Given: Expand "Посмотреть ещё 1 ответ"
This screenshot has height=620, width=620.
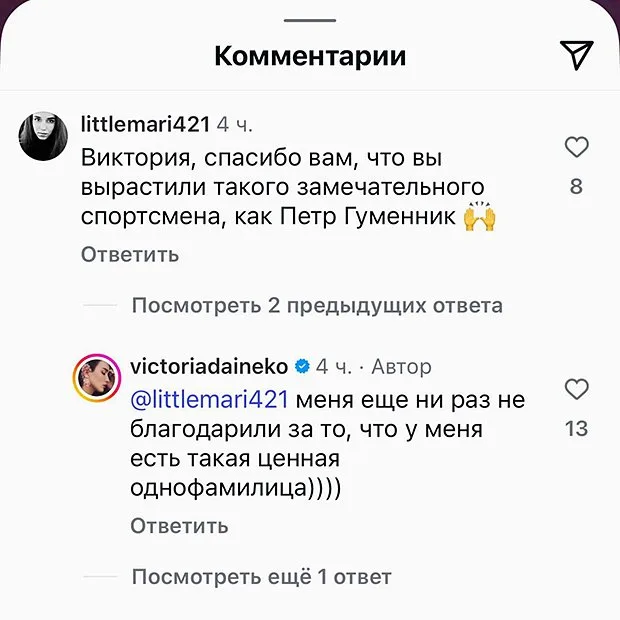Looking at the screenshot, I should [x=261, y=577].
